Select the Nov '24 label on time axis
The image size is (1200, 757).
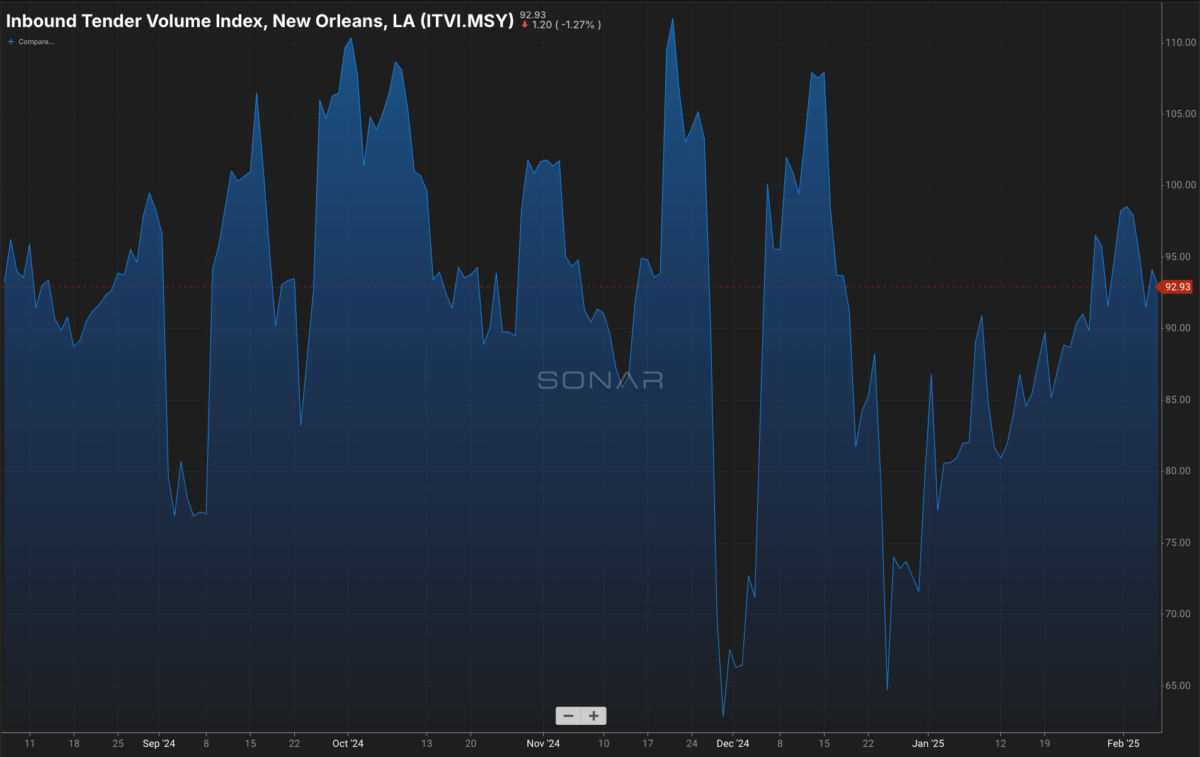tap(542, 744)
